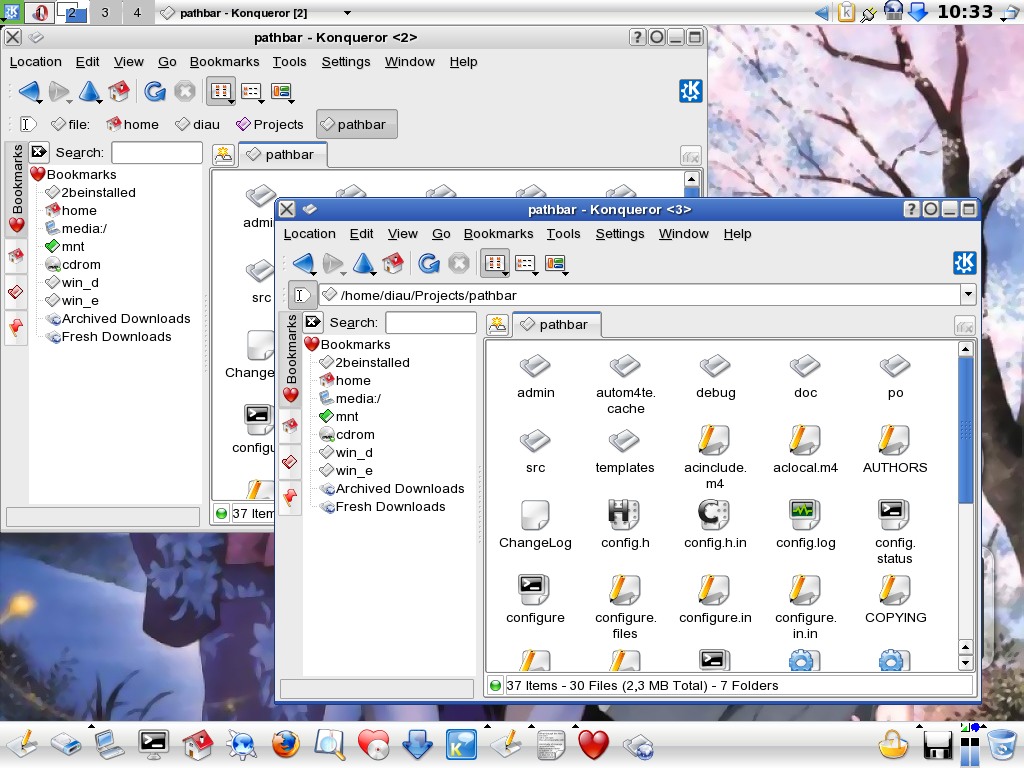Launch Firefox from the bottom panel
1024x768 pixels.
(285, 744)
